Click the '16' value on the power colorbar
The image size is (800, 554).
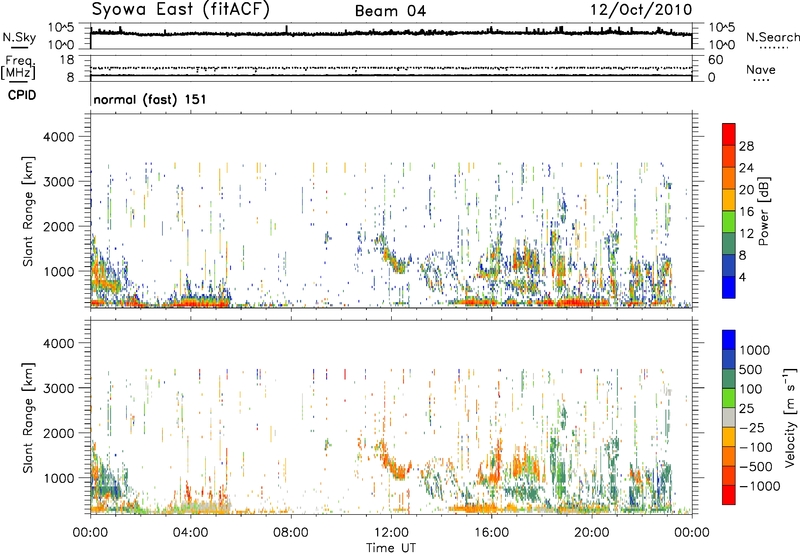point(746,212)
